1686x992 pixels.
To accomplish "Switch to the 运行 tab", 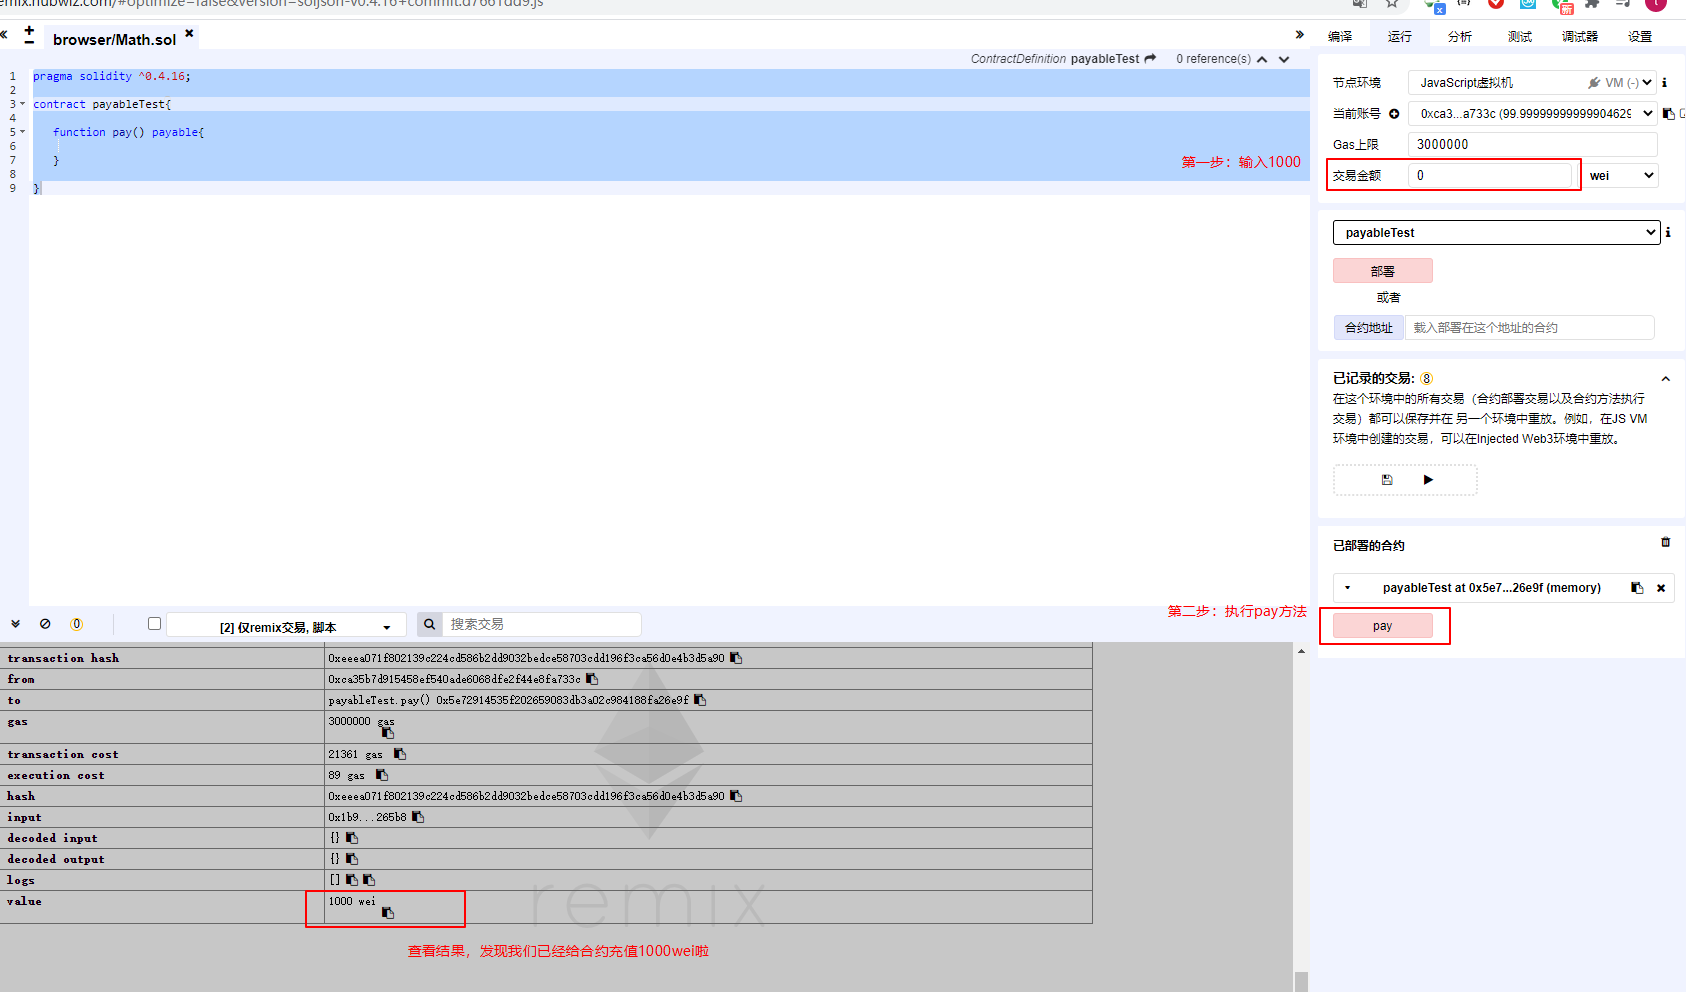I will 1400,37.
